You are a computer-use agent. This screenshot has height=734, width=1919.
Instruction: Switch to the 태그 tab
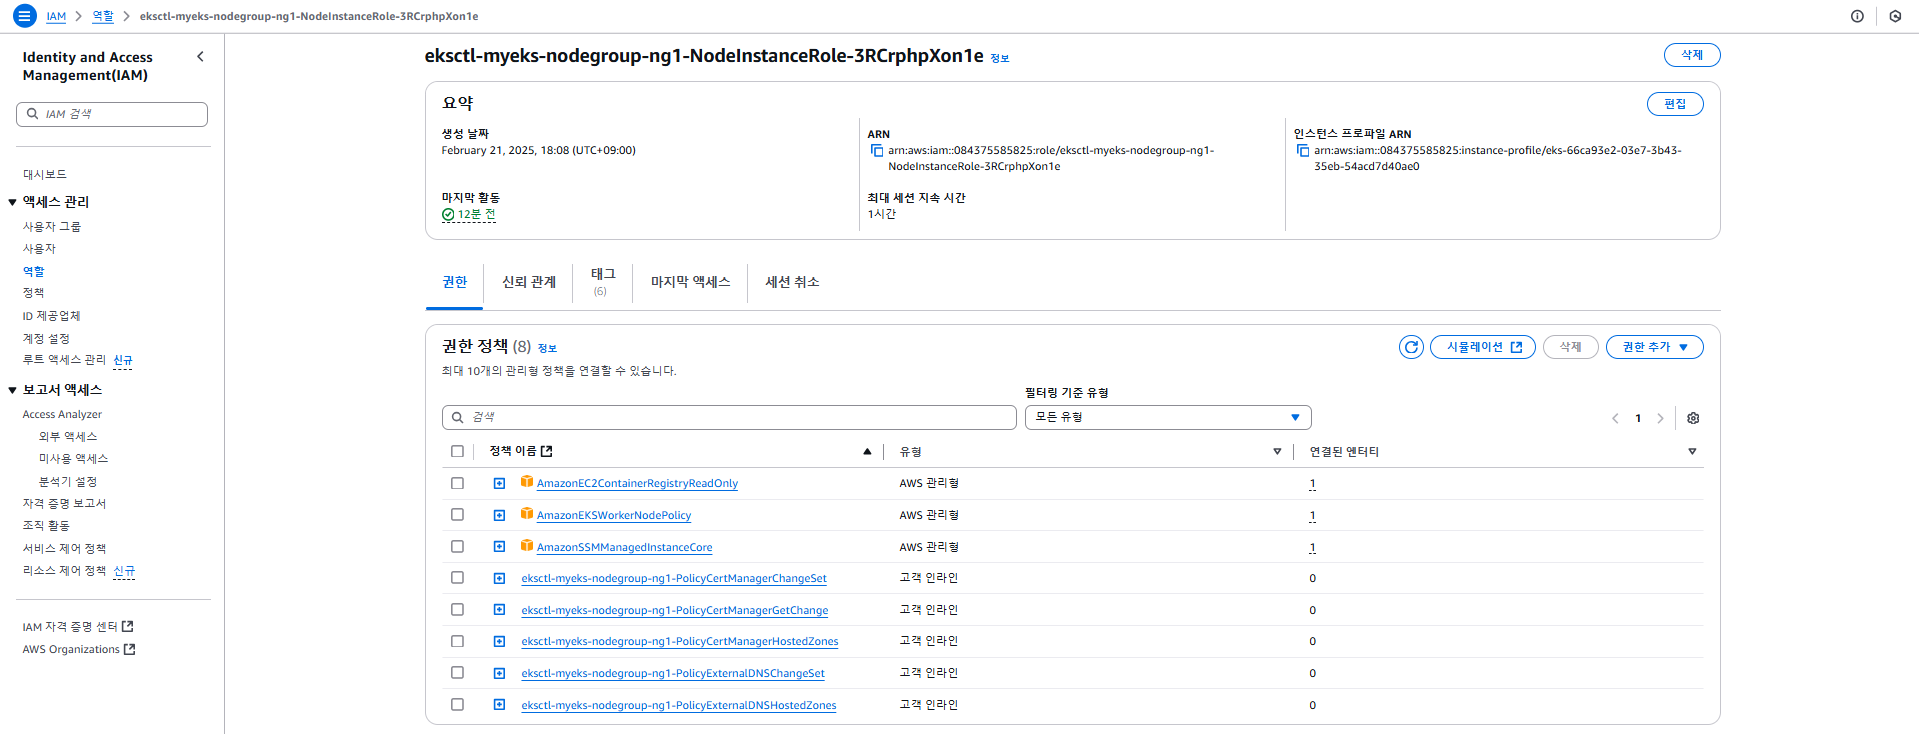pyautogui.click(x=603, y=282)
